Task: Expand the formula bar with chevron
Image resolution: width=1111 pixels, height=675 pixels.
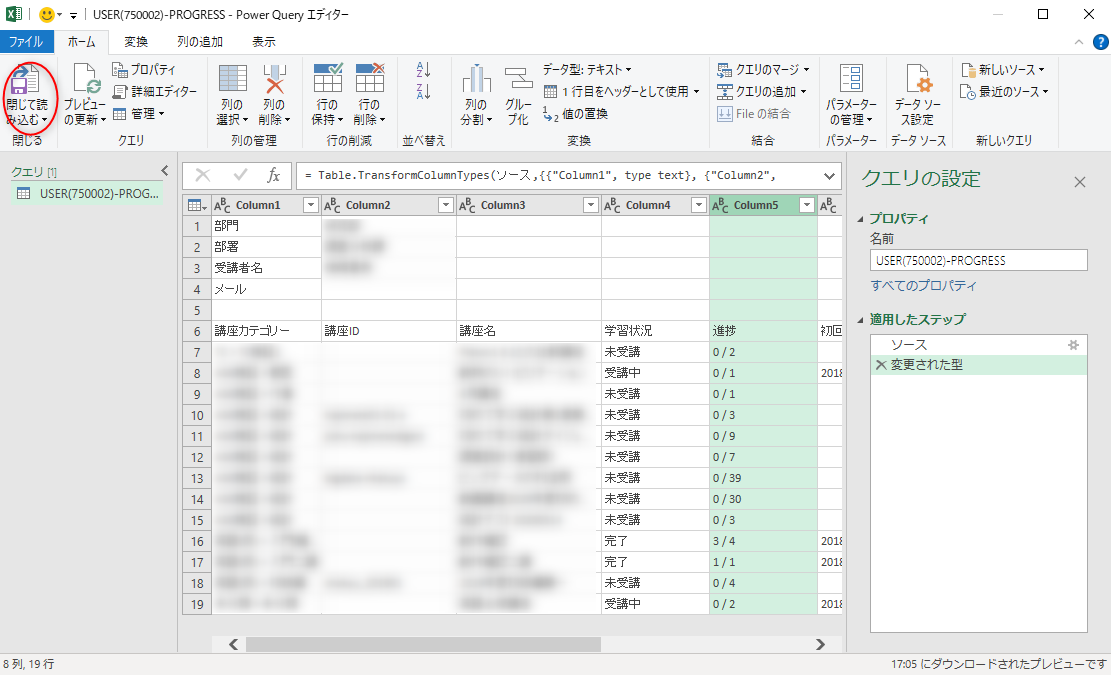Action: 829,176
